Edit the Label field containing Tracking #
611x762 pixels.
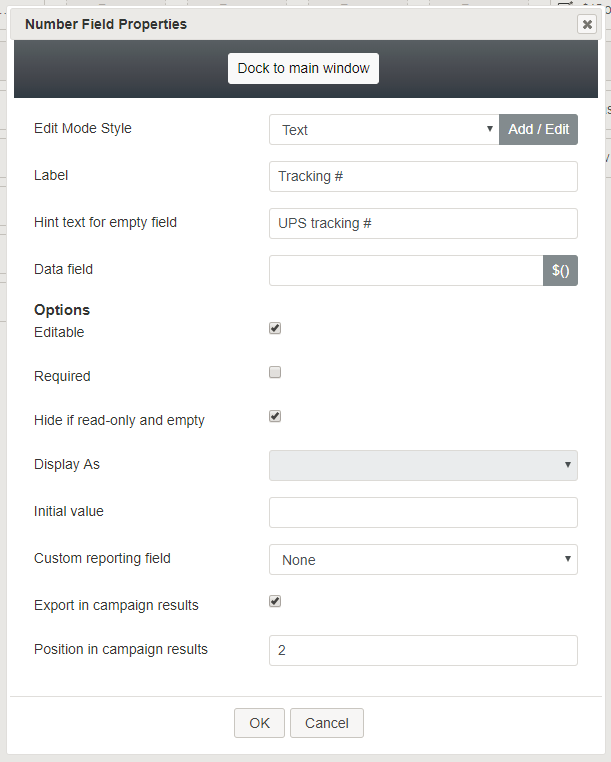click(423, 176)
